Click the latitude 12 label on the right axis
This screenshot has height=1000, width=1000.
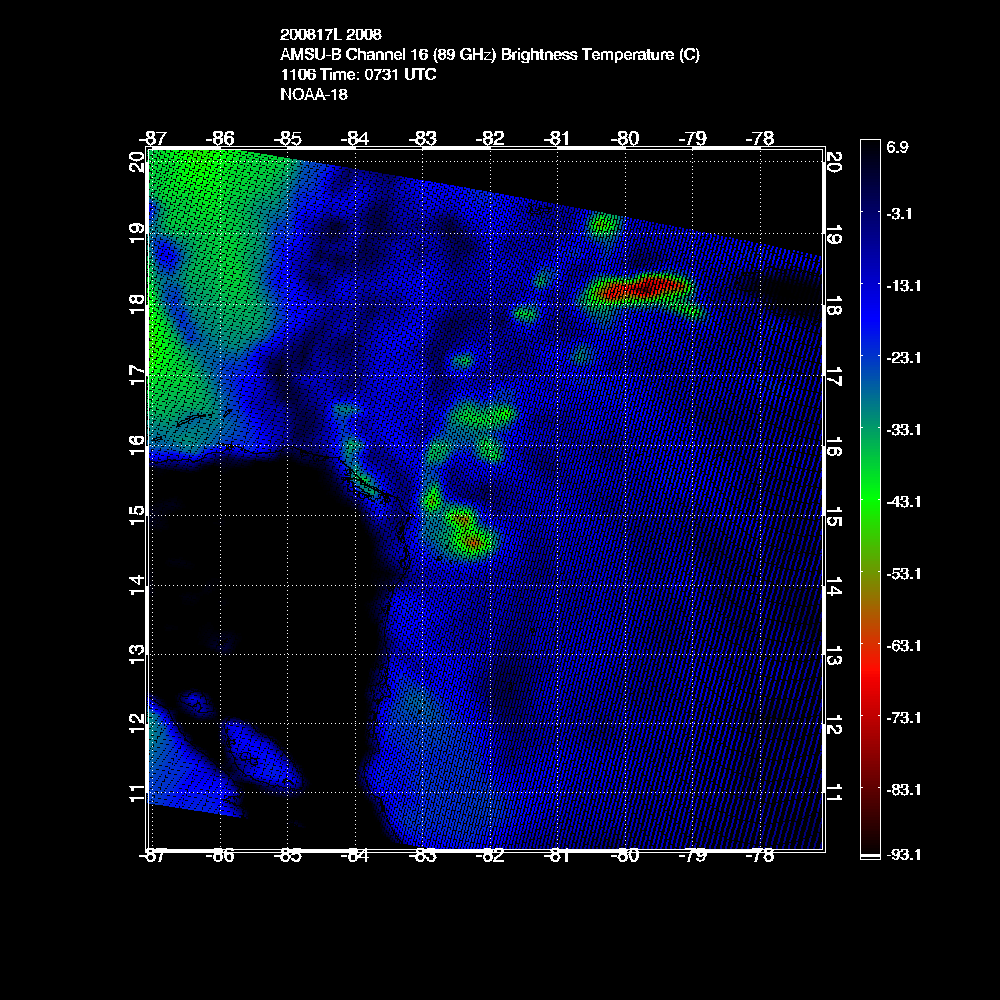[834, 724]
